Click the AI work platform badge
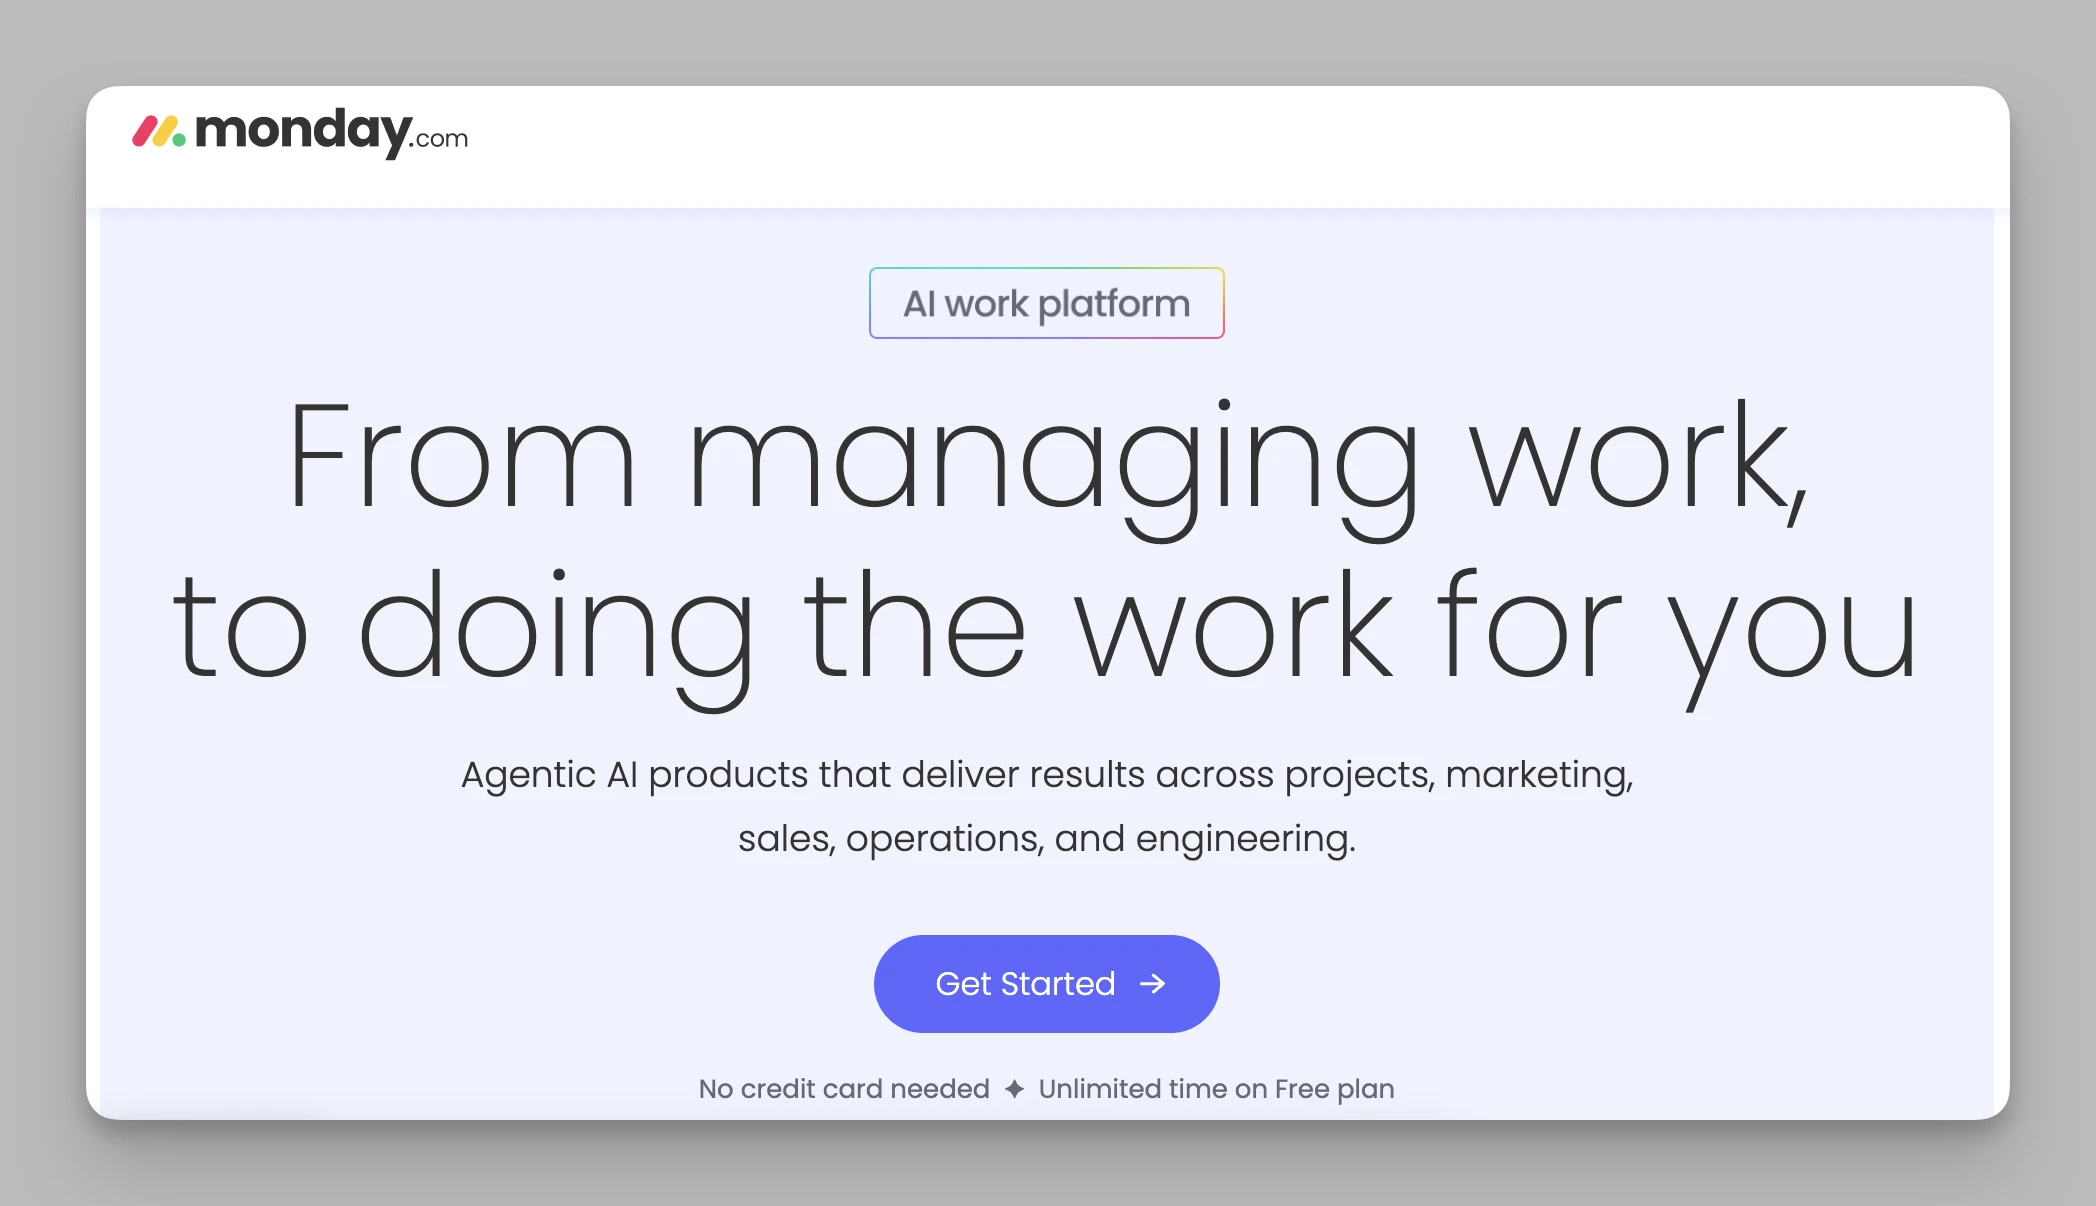Screen dimensions: 2096x1206 [x=1046, y=303]
